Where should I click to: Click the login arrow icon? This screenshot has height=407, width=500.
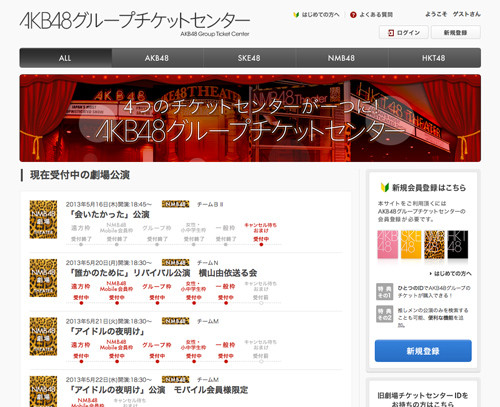coord(391,33)
